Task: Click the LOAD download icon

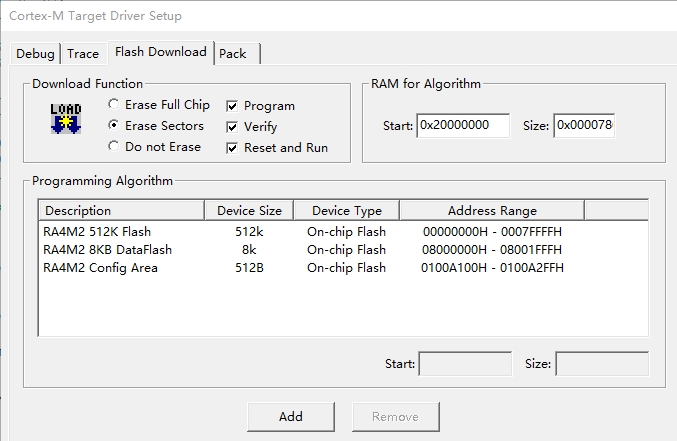Action: tap(66, 118)
